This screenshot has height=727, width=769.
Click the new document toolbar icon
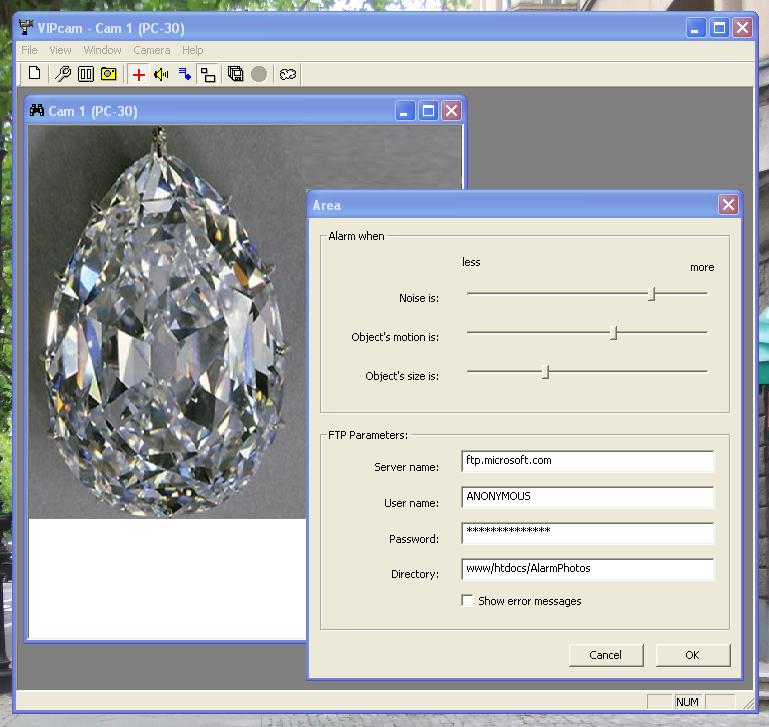(35, 74)
